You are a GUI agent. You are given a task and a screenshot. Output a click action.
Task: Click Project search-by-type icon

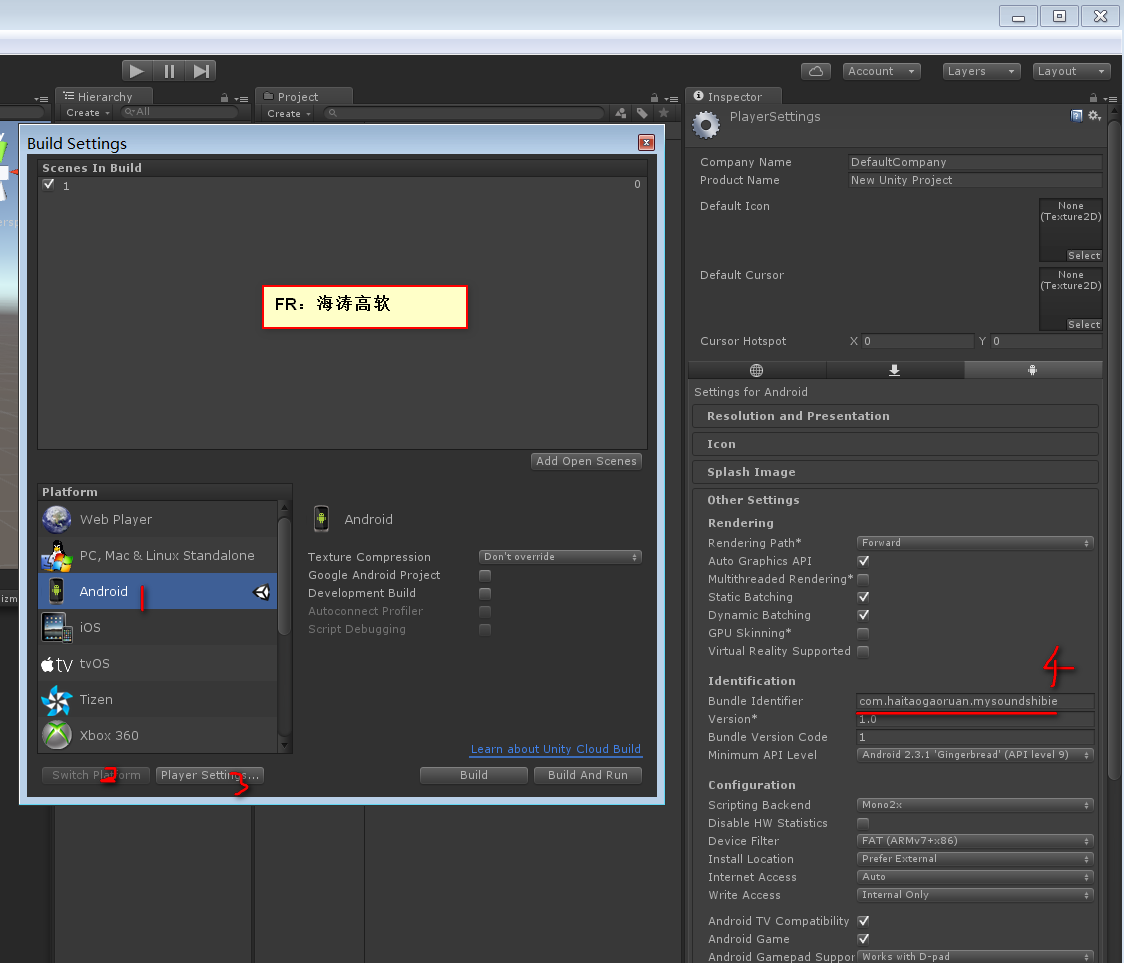pos(620,113)
